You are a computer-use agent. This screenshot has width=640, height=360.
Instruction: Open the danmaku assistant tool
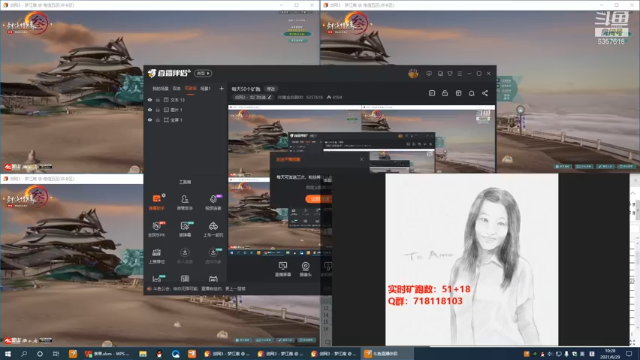coord(157,202)
